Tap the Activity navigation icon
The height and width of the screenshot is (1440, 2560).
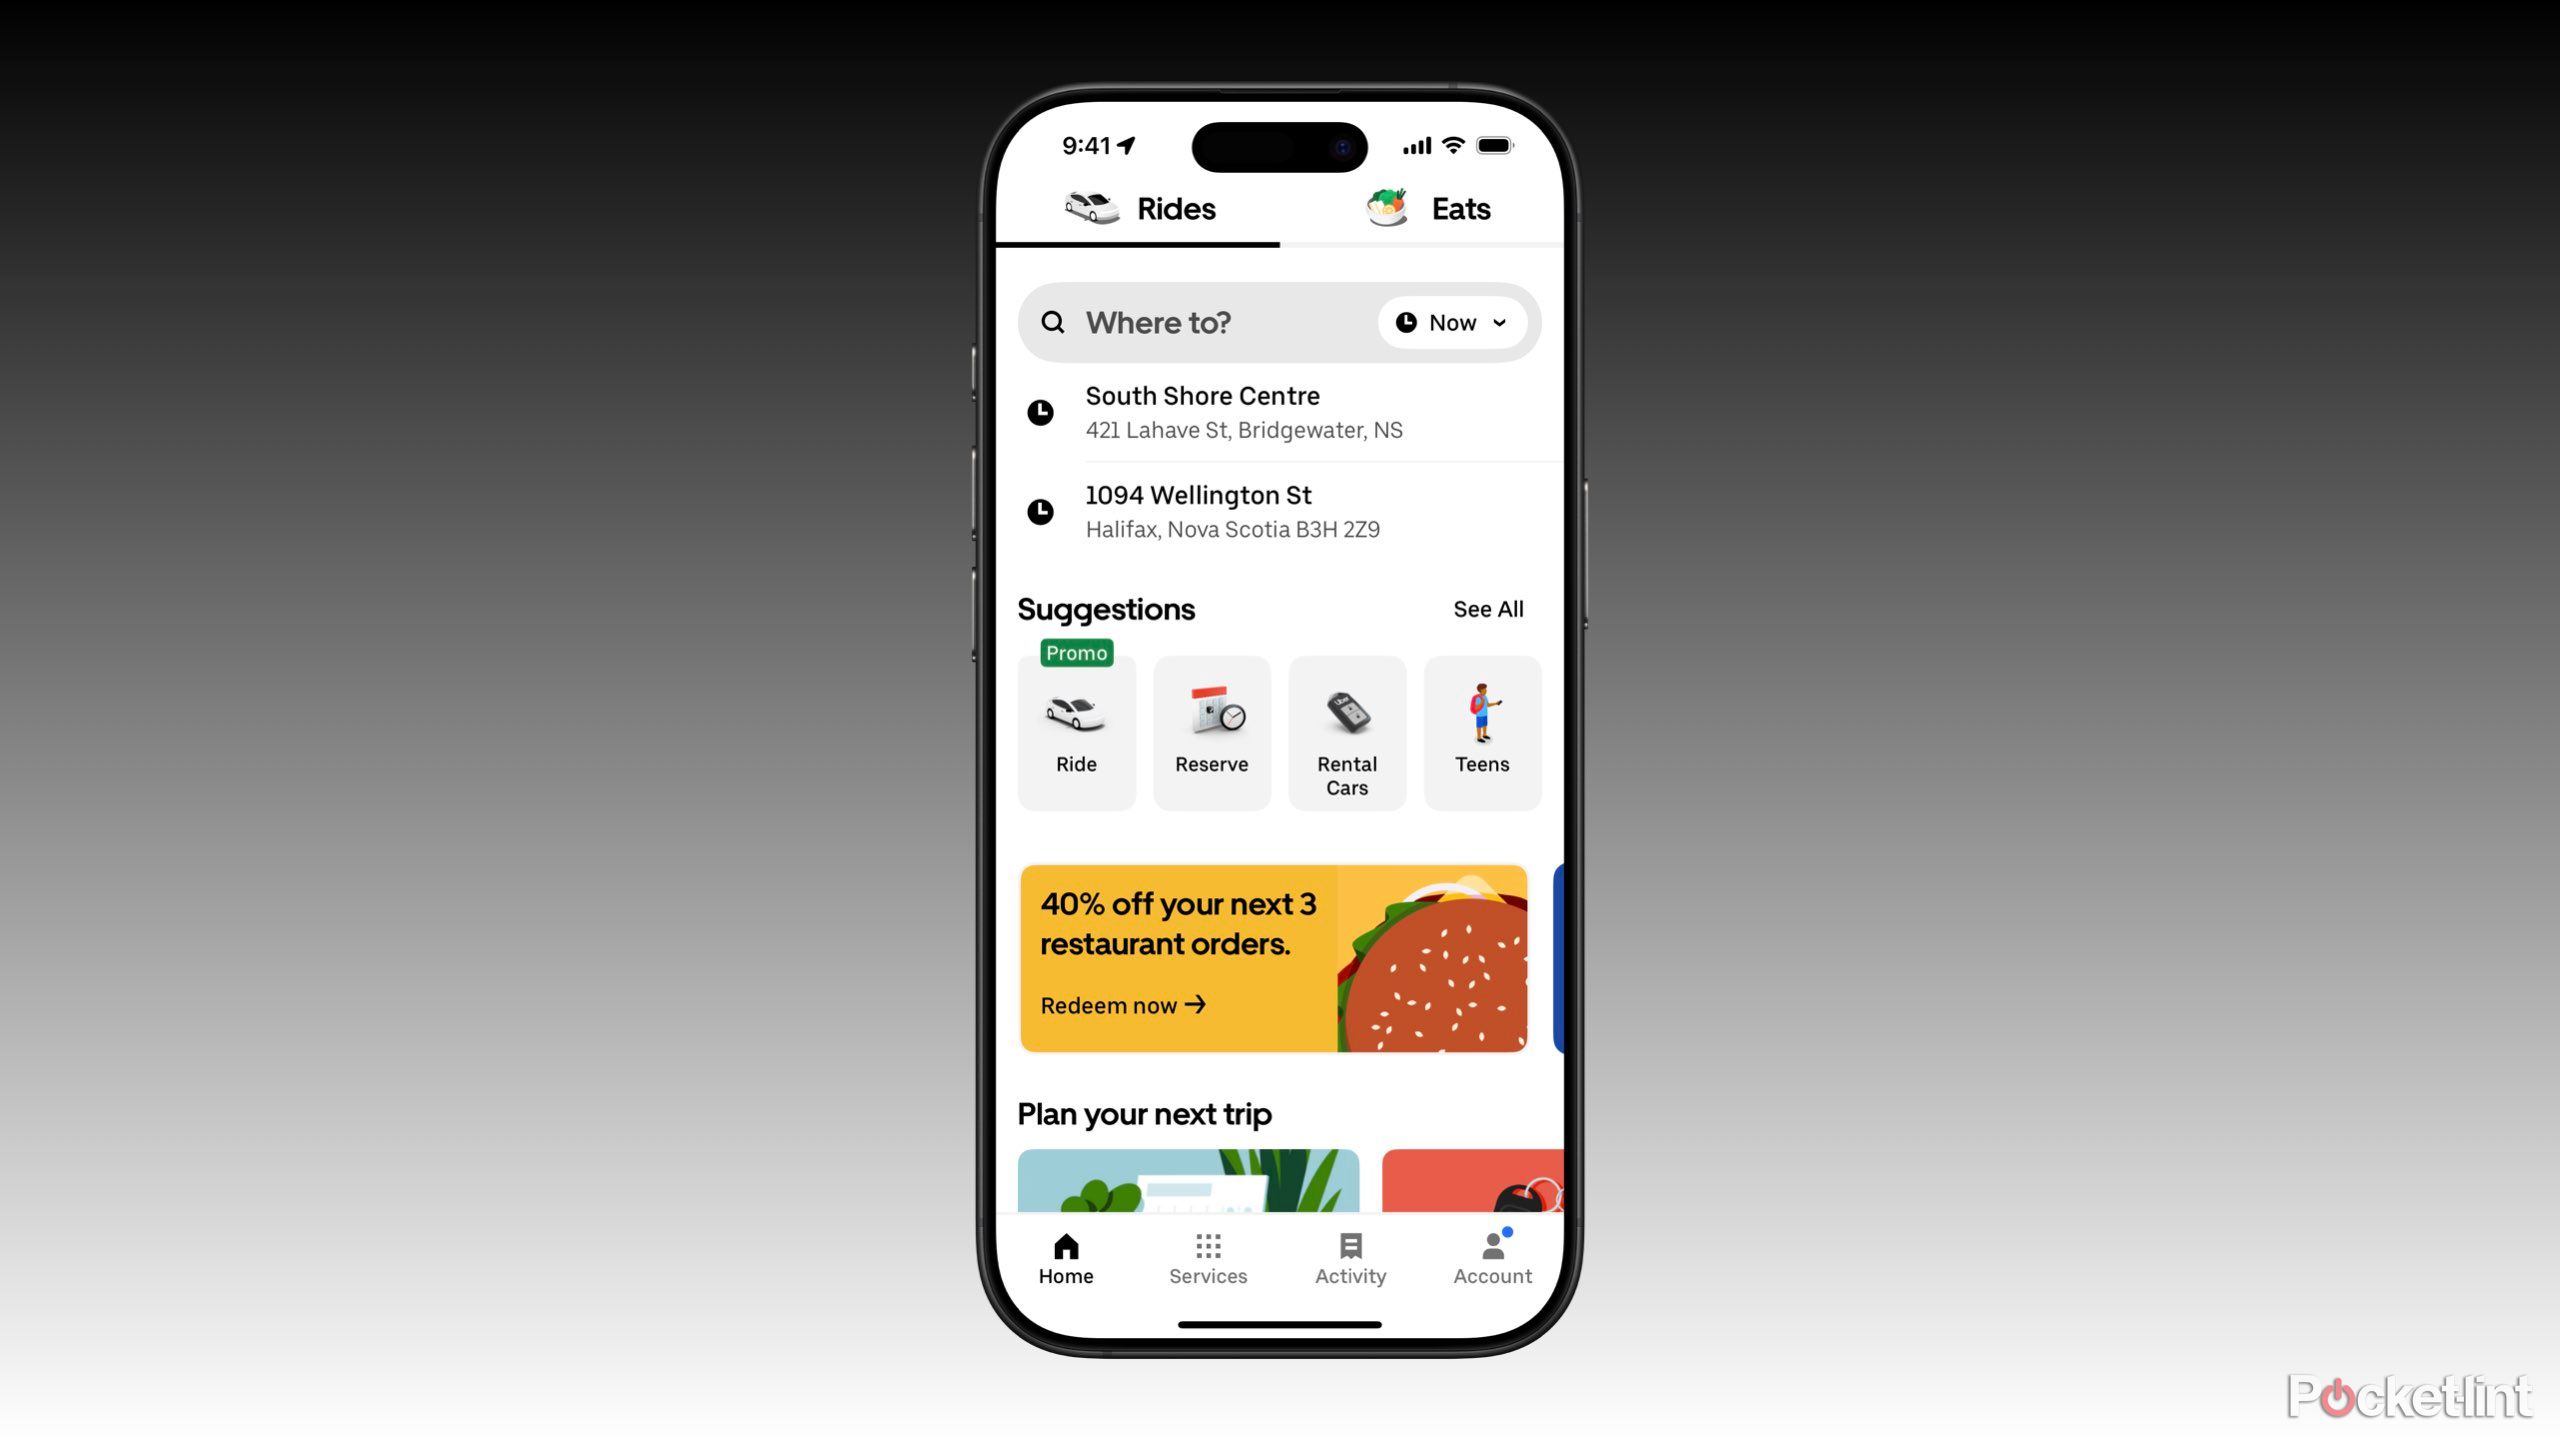click(1349, 1255)
